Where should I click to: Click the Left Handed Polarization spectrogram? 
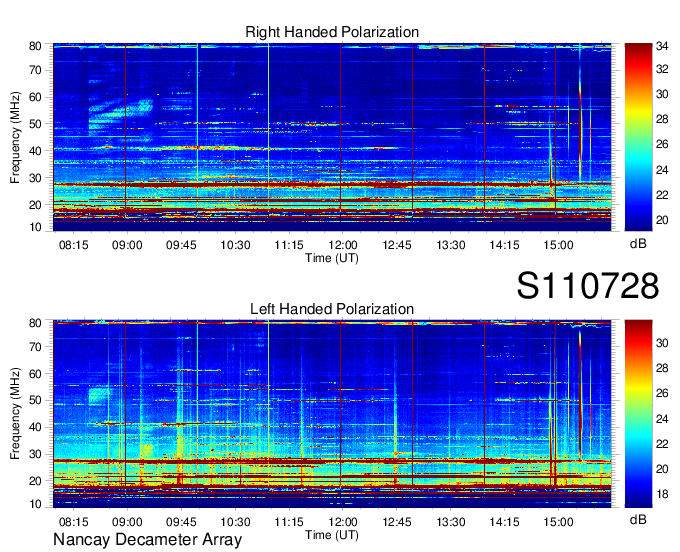(332, 414)
